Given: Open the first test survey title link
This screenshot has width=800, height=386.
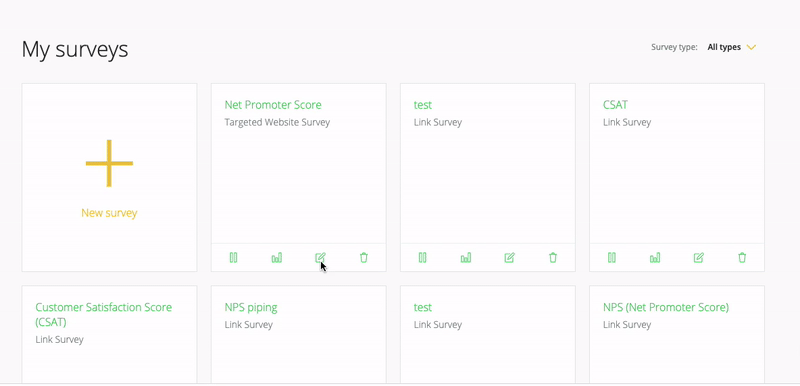Looking at the screenshot, I should [x=423, y=105].
